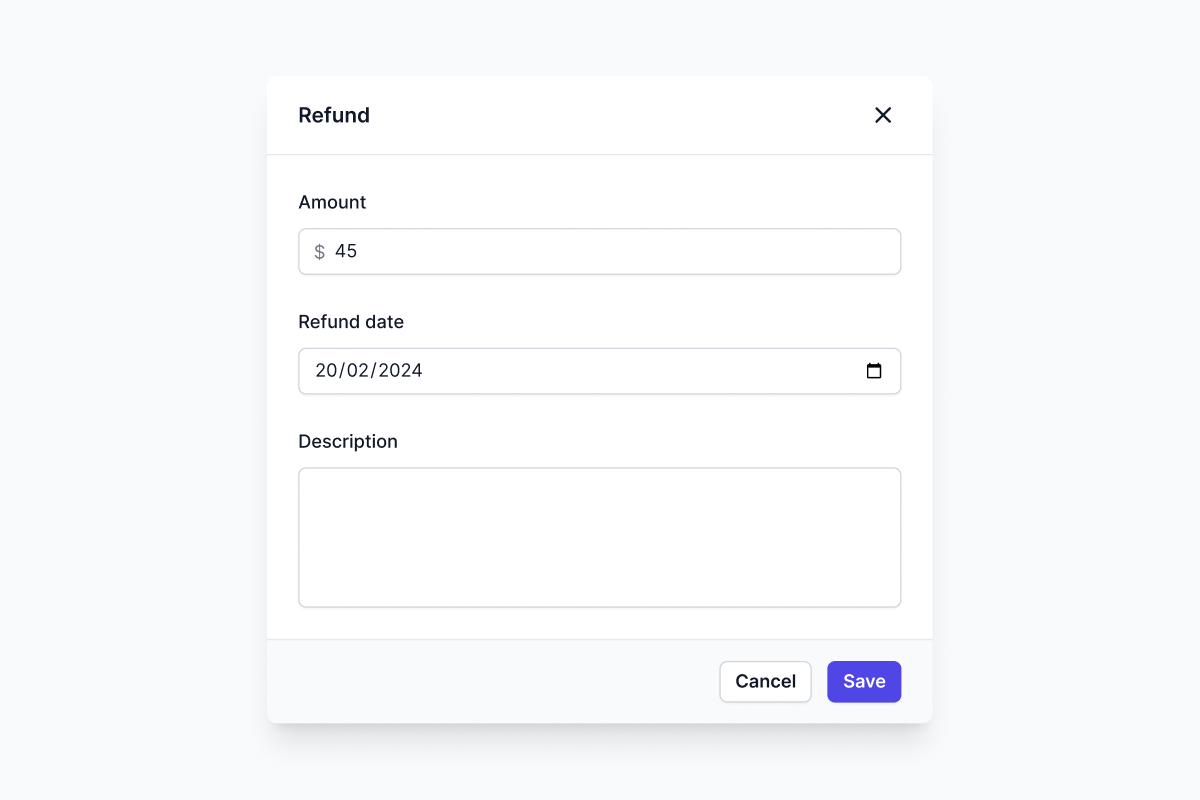The height and width of the screenshot is (800, 1200).
Task: Select the month segment "02" in the date
Action: [359, 371]
